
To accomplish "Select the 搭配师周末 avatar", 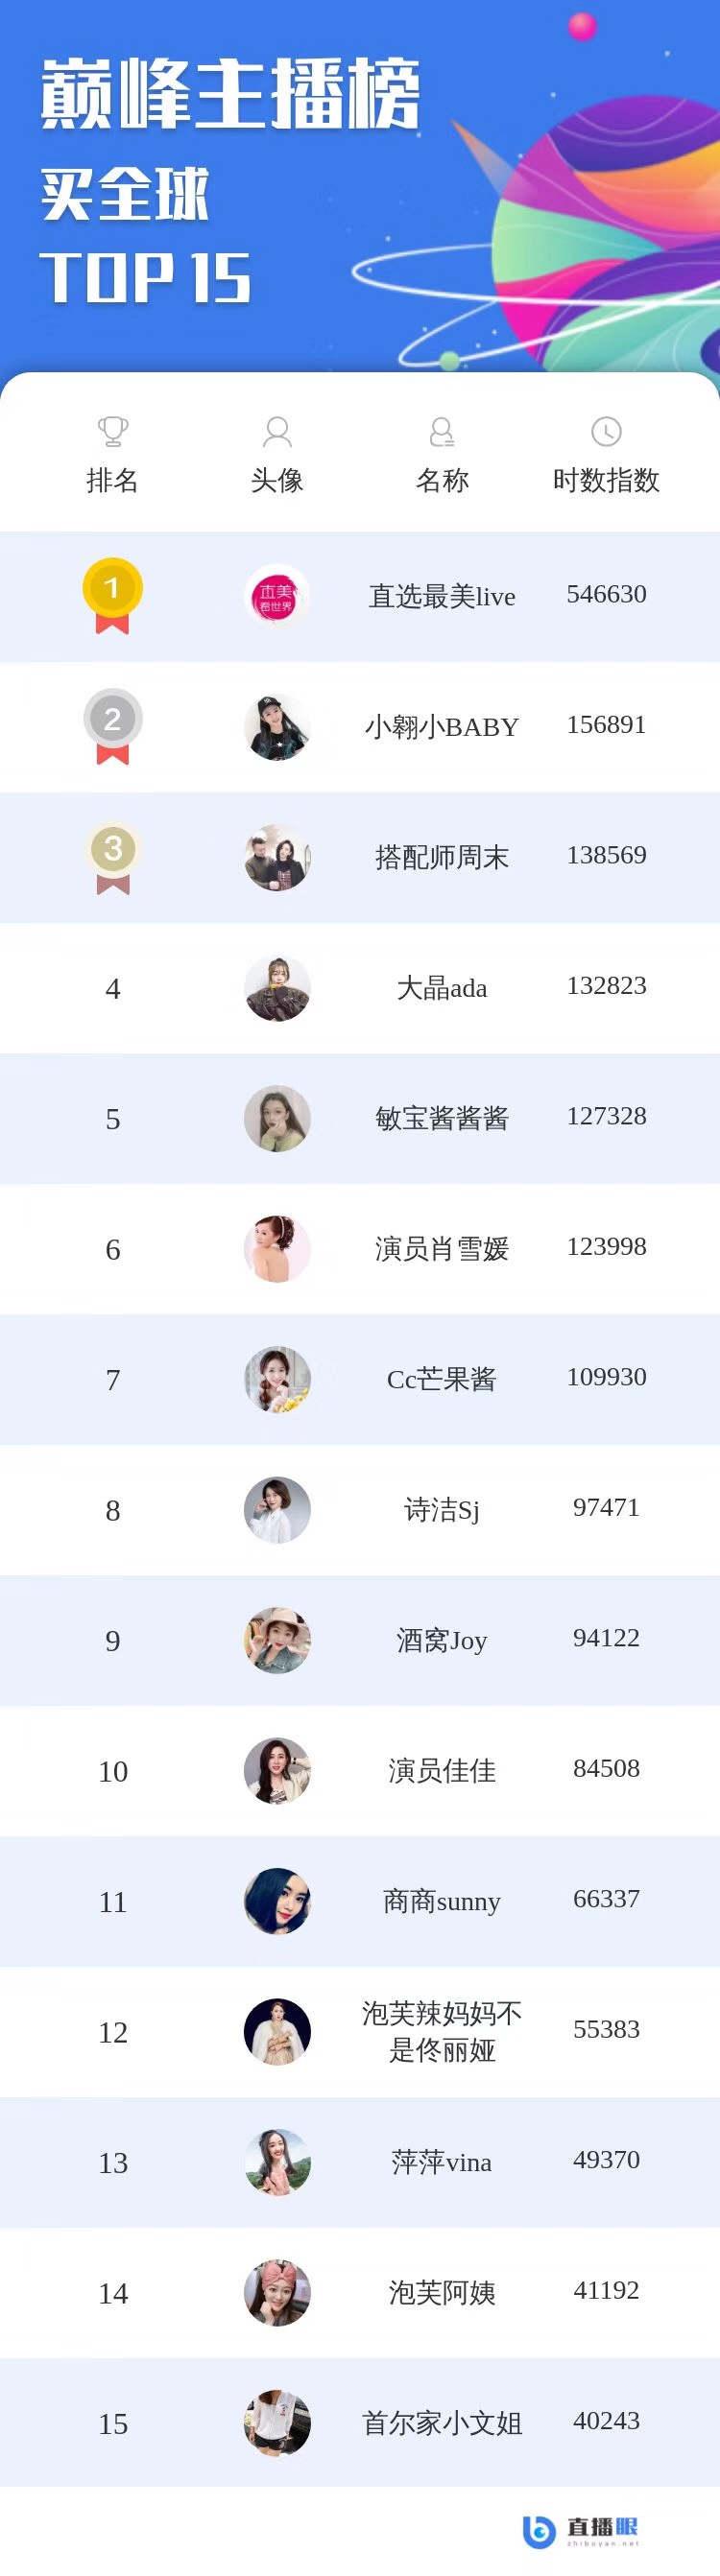I will 277,857.
